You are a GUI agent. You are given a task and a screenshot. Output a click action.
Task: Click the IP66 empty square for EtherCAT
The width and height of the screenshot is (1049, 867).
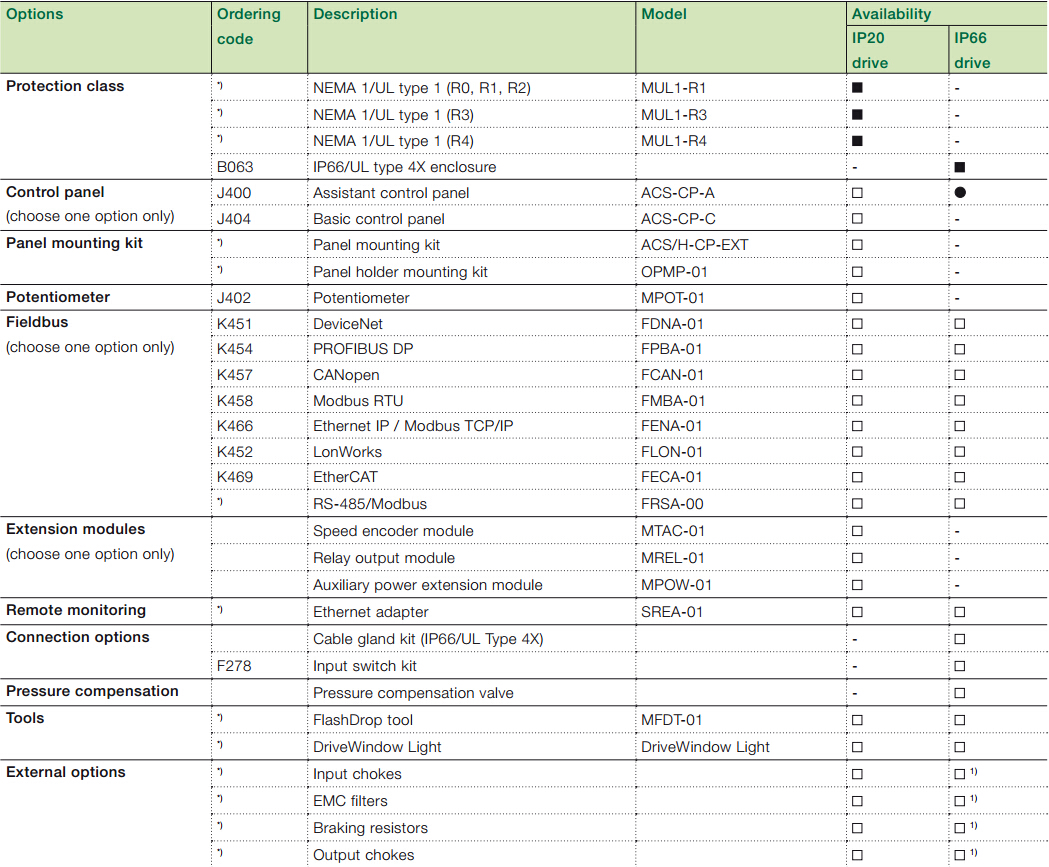[959, 477]
